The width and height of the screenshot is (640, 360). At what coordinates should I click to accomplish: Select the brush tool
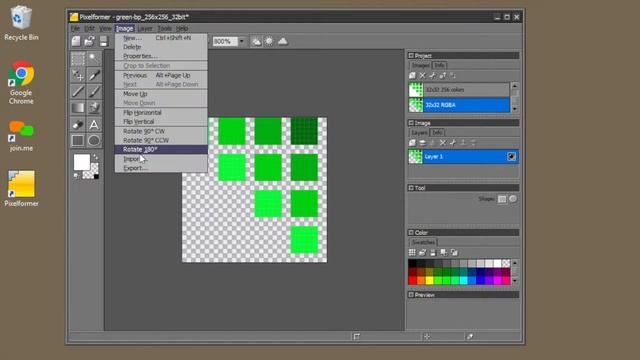[94, 91]
